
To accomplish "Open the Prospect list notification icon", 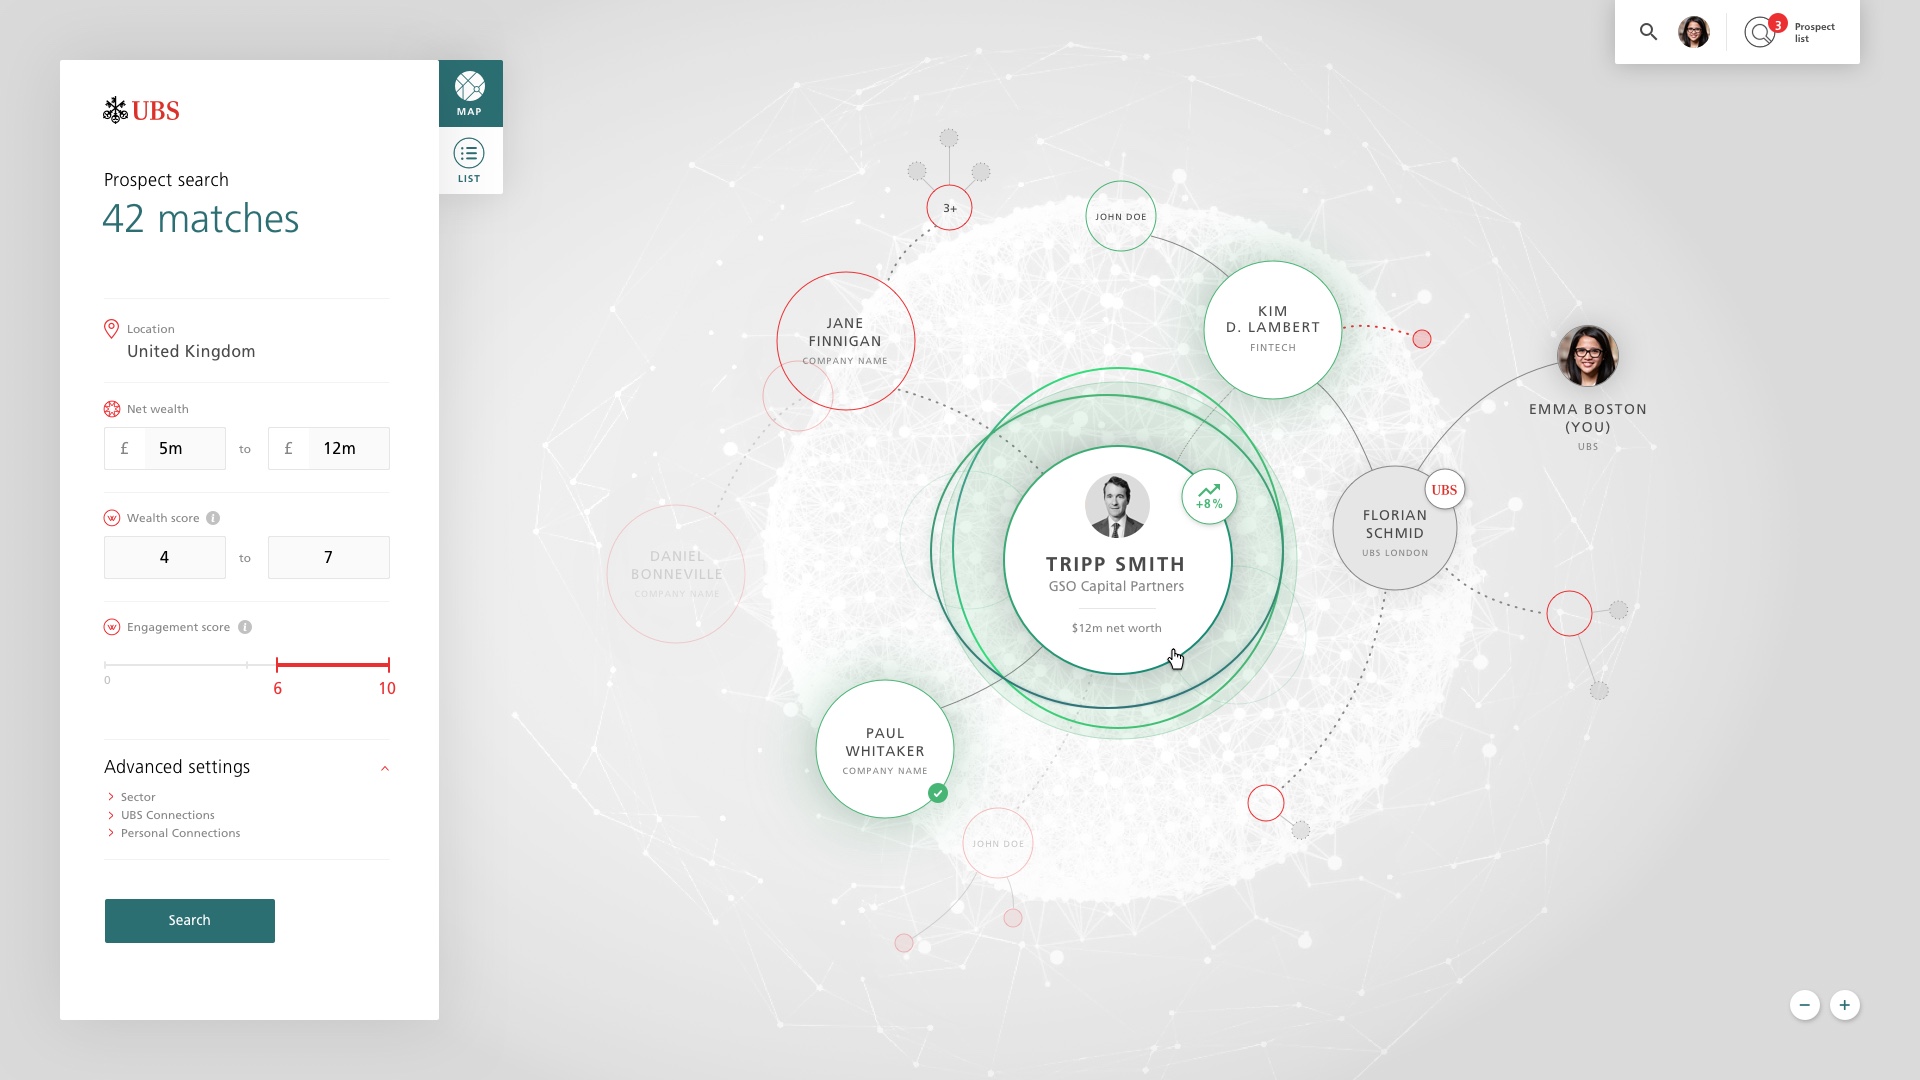I will click(1761, 32).
